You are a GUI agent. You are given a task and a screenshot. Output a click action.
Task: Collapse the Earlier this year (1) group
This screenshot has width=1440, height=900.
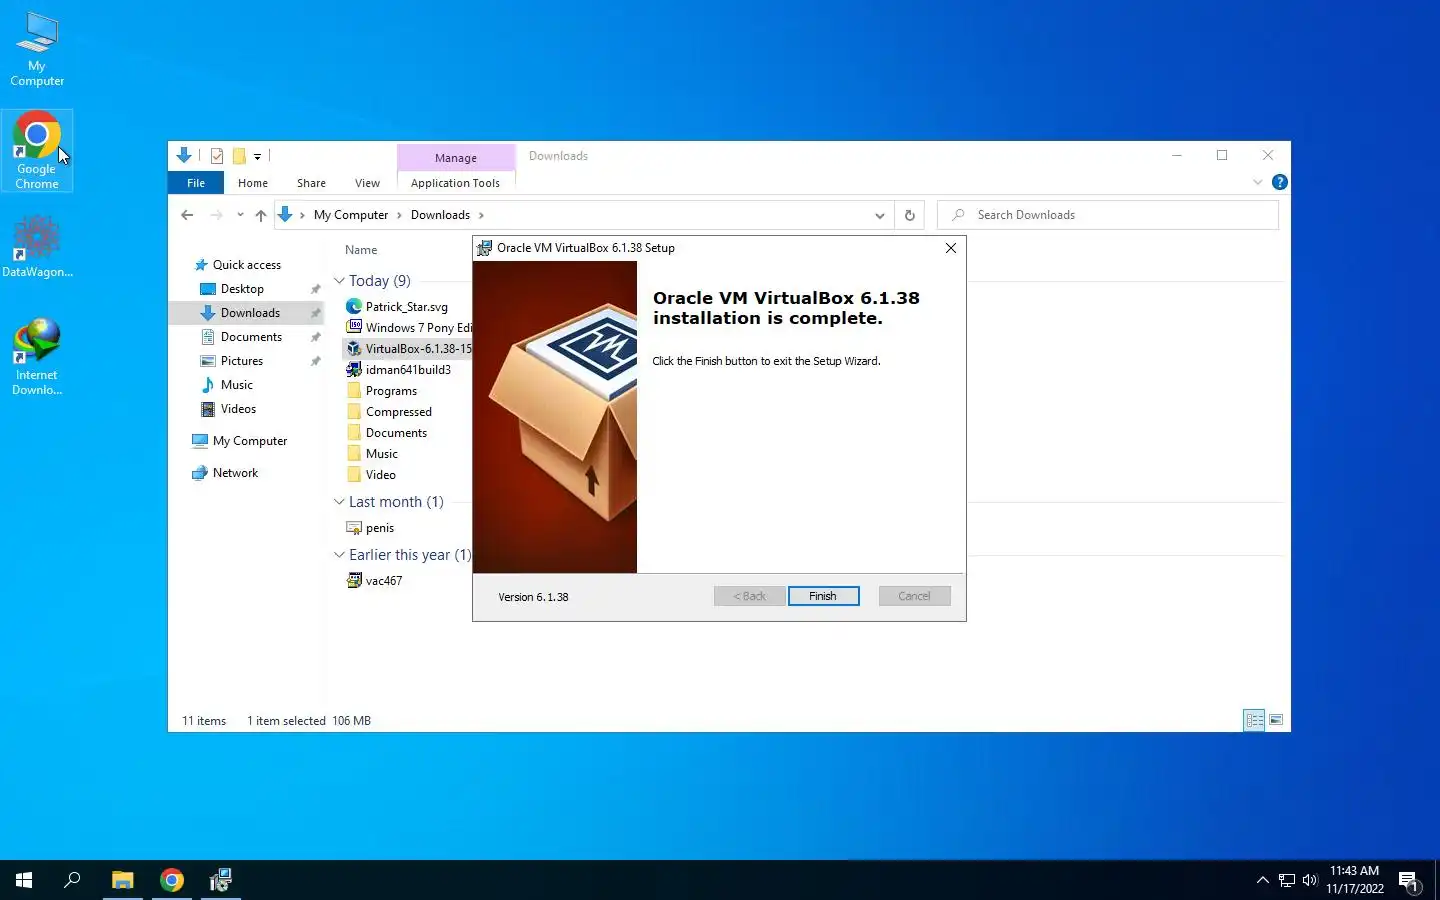pos(339,555)
